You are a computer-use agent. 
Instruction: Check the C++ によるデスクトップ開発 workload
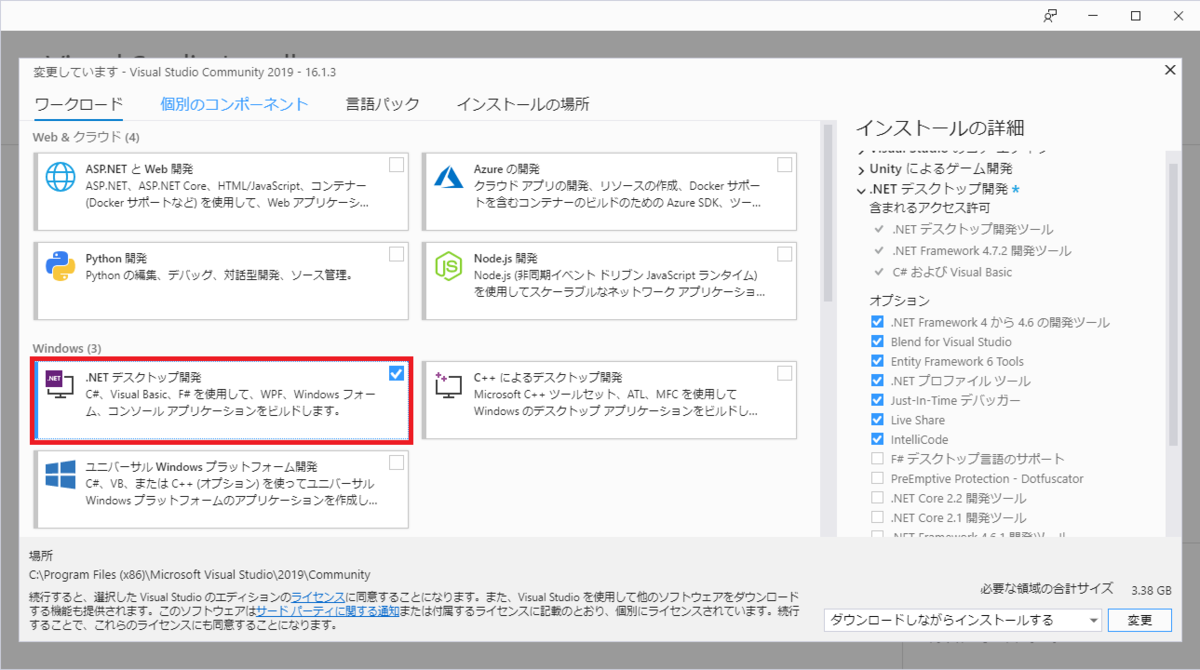(784, 373)
